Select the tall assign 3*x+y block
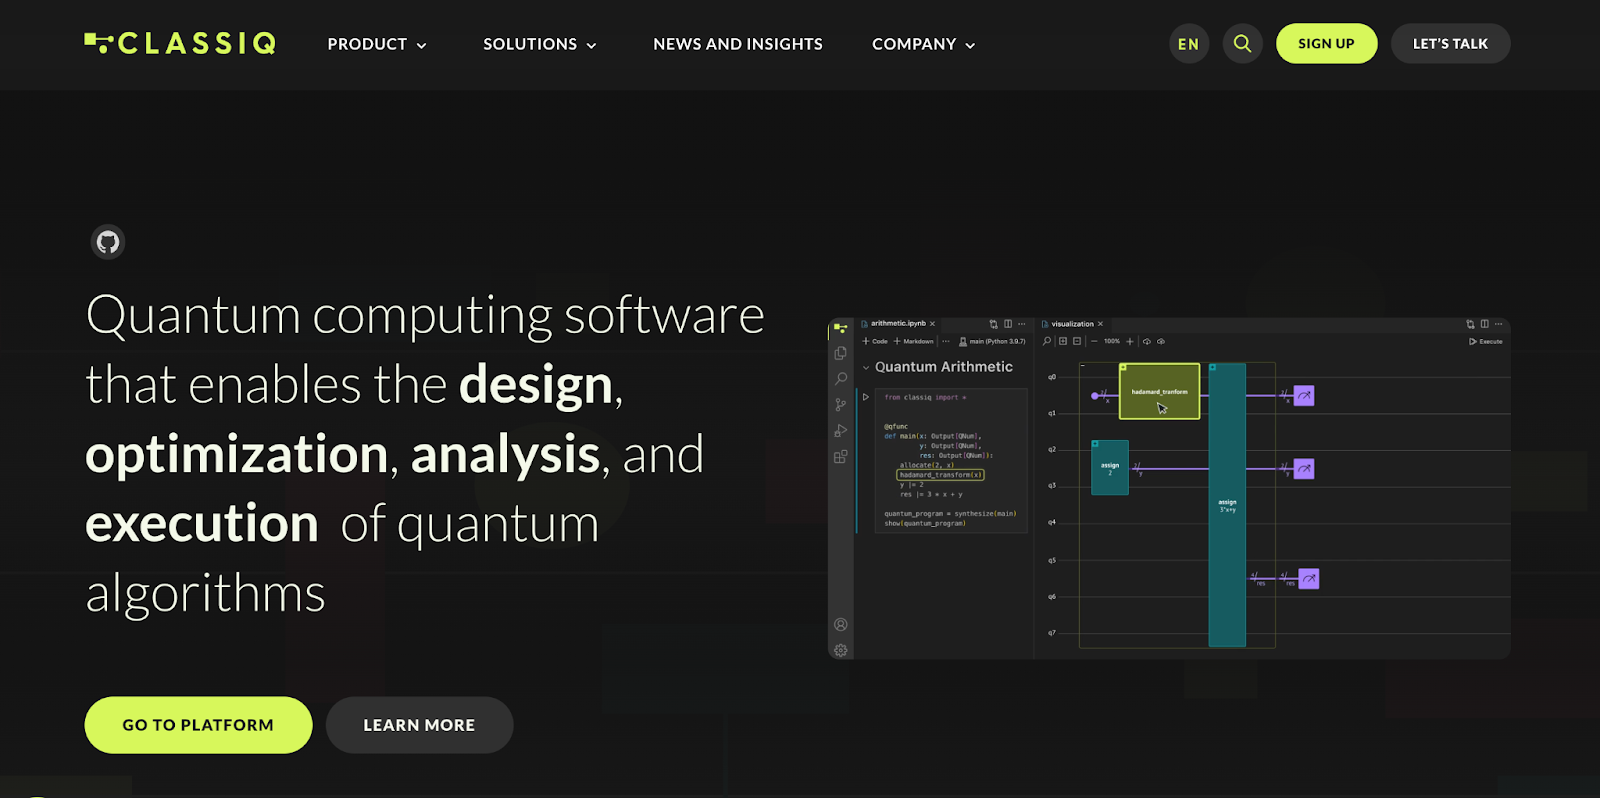This screenshot has height=798, width=1600. point(1227,505)
